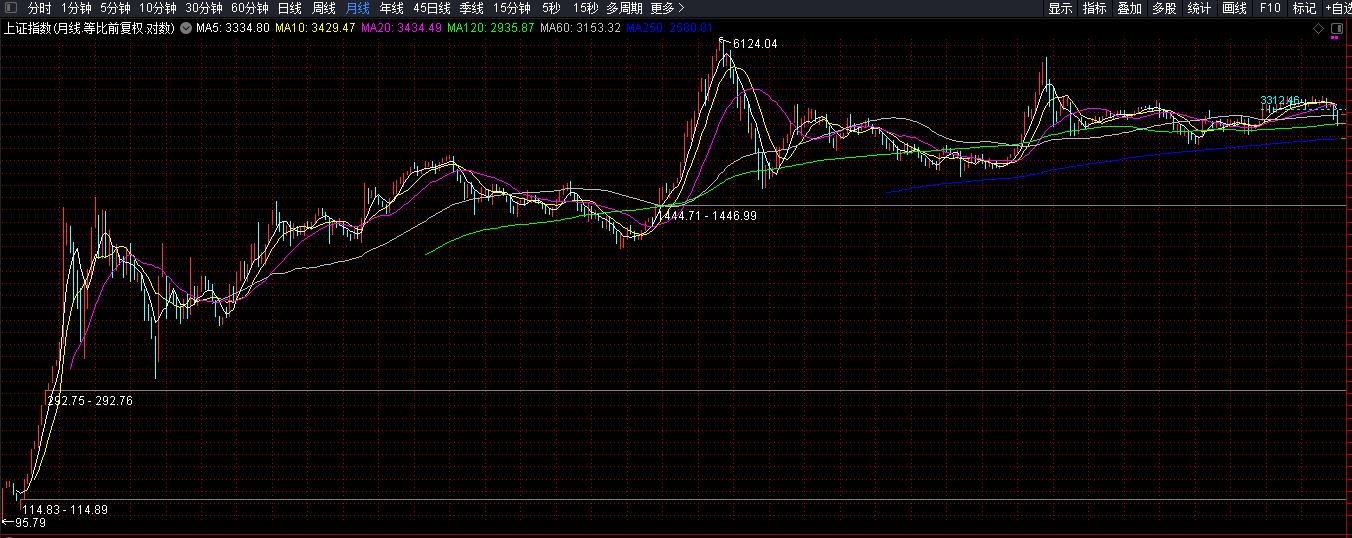Open F10 company information
The height and width of the screenshot is (538, 1352).
click(x=1270, y=8)
